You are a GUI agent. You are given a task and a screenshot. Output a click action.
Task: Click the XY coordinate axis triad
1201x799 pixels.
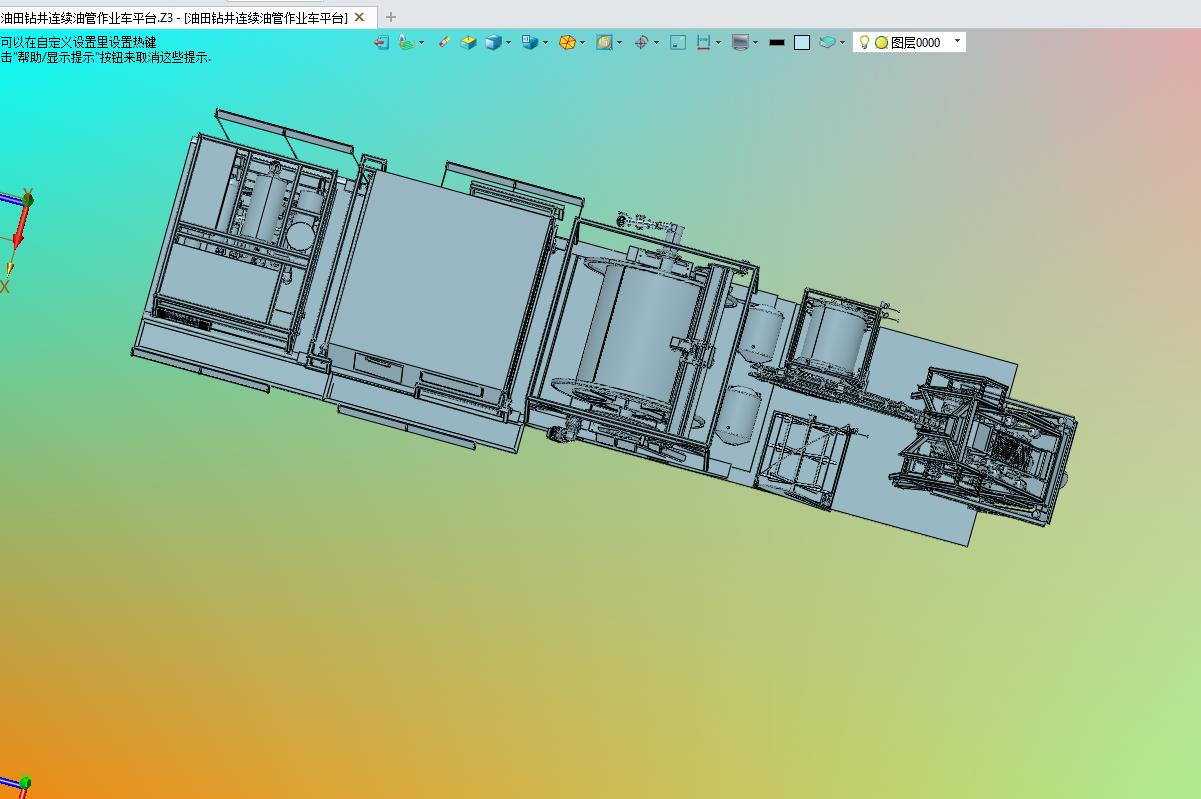pyautogui.click(x=16, y=240)
